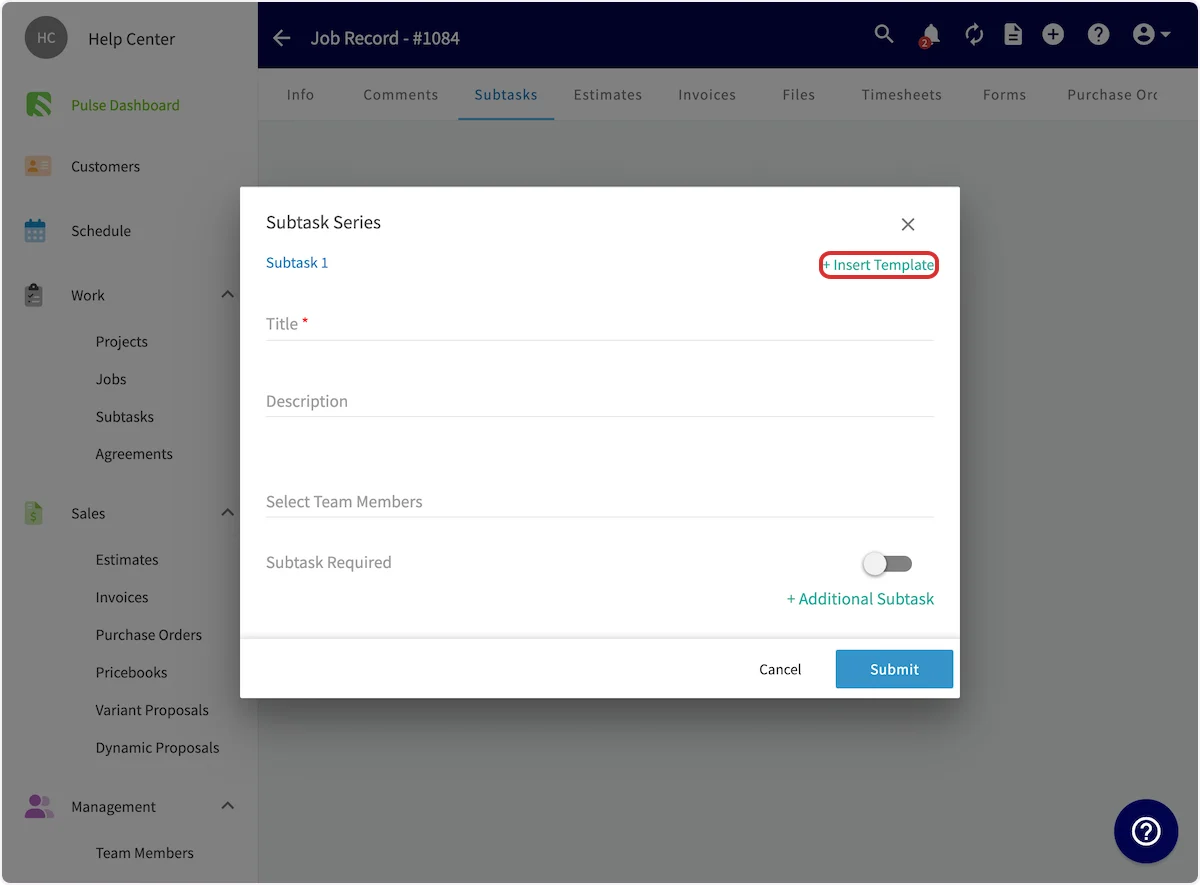Viewport: 1200px width, 885px height.
Task: Collapse the Work section chevron
Action: 227,295
